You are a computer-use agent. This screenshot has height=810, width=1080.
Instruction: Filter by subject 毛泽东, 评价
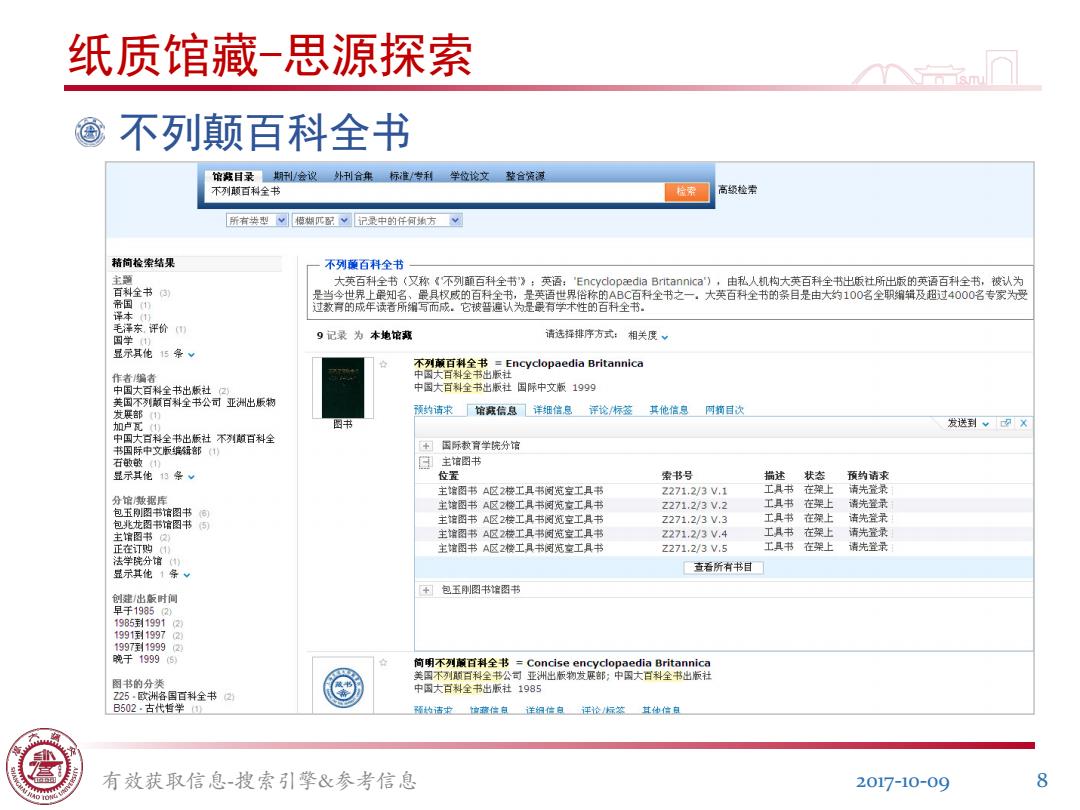point(149,329)
